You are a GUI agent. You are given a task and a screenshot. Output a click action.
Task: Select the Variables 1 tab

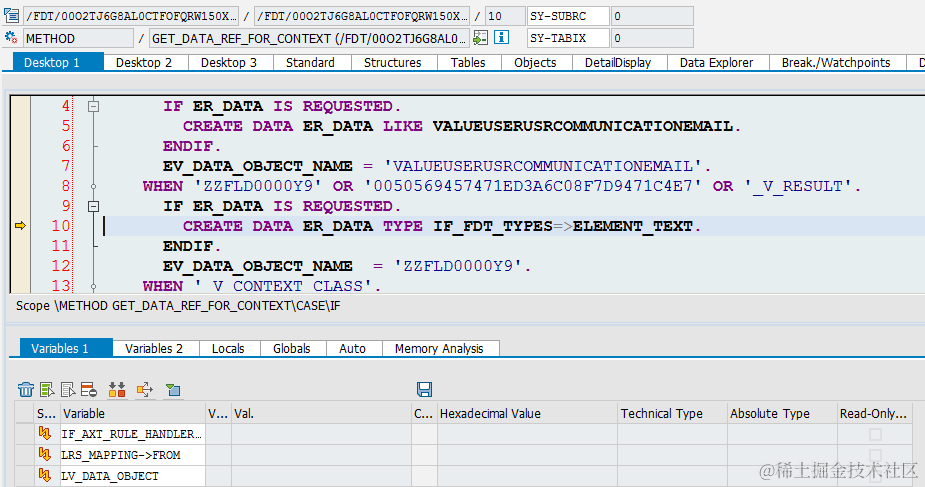[66, 348]
